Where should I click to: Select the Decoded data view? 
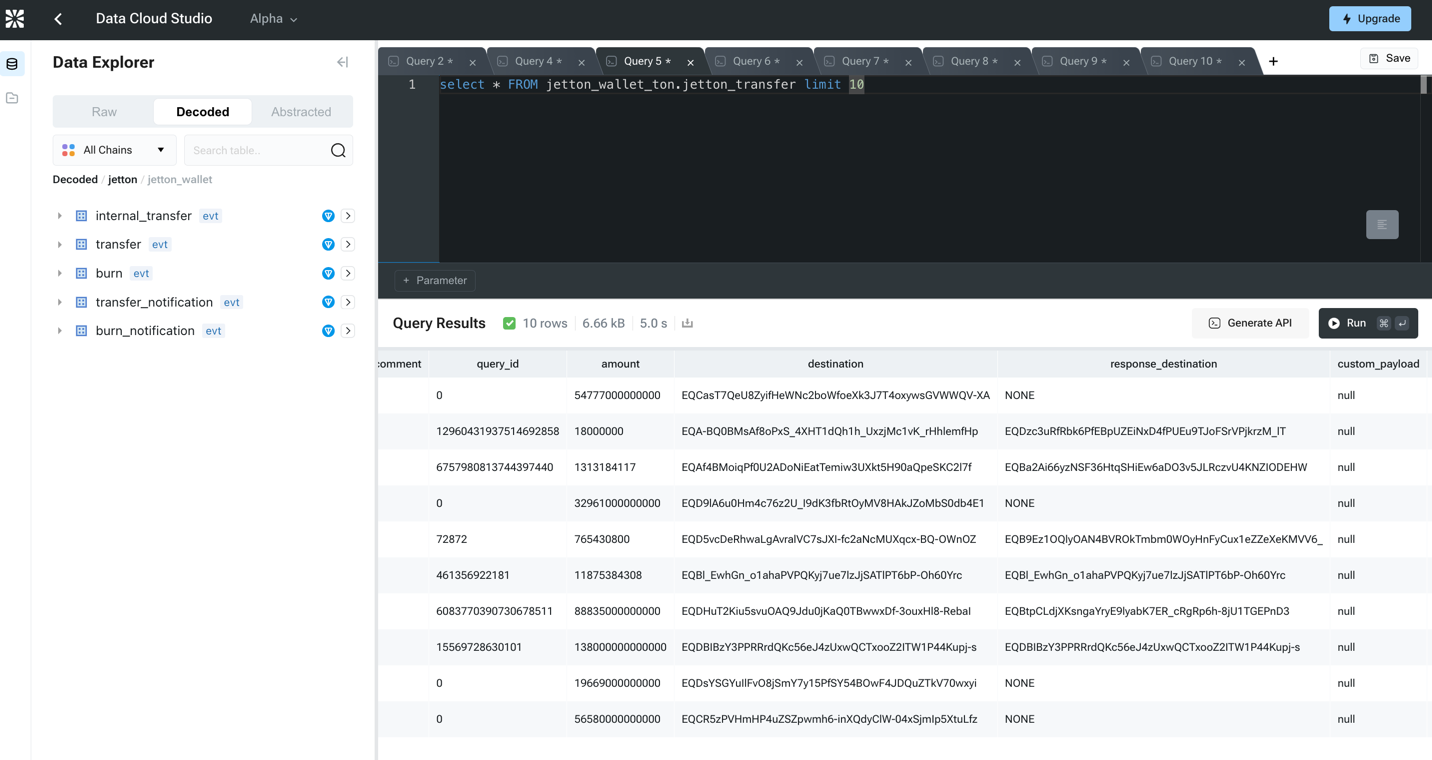coord(203,112)
